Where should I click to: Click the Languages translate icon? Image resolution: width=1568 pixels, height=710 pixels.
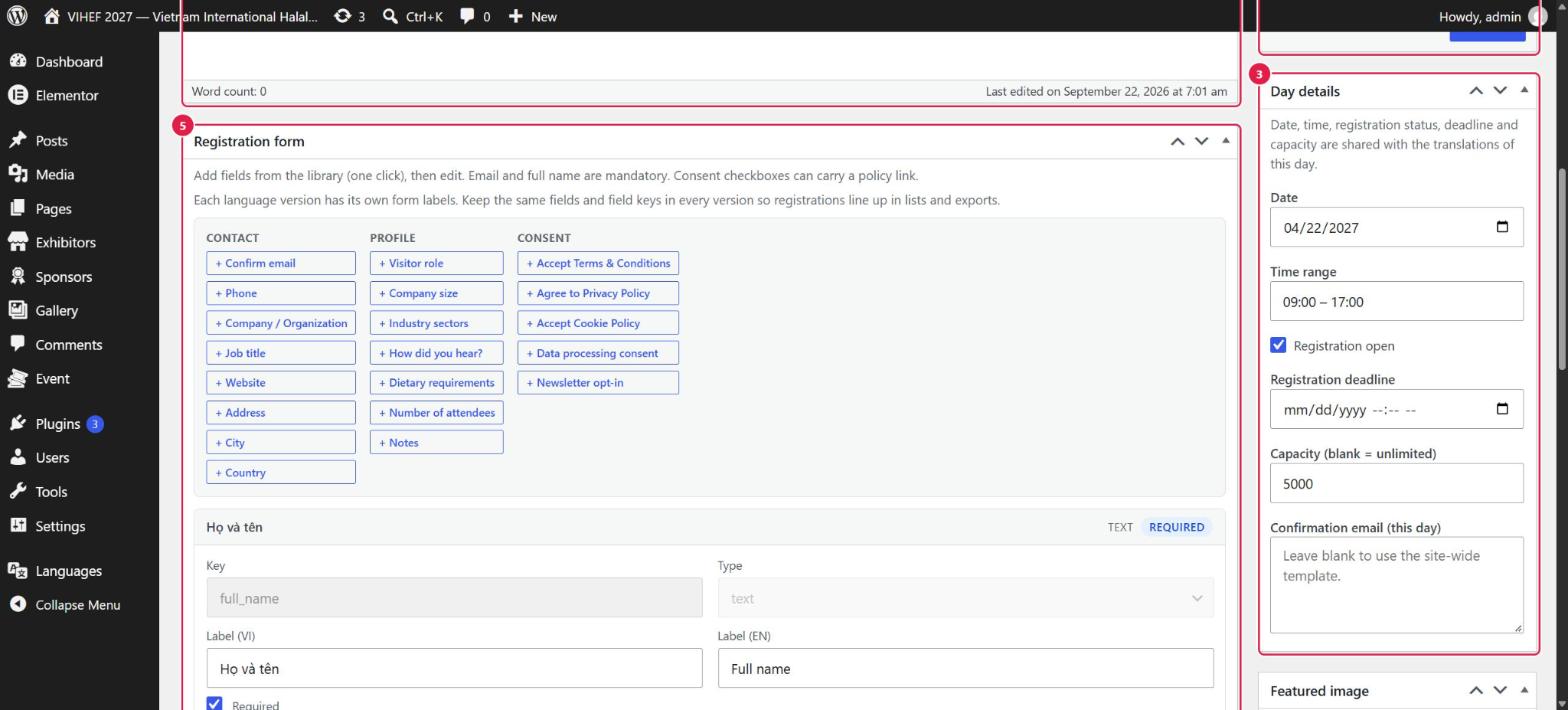click(x=17, y=570)
